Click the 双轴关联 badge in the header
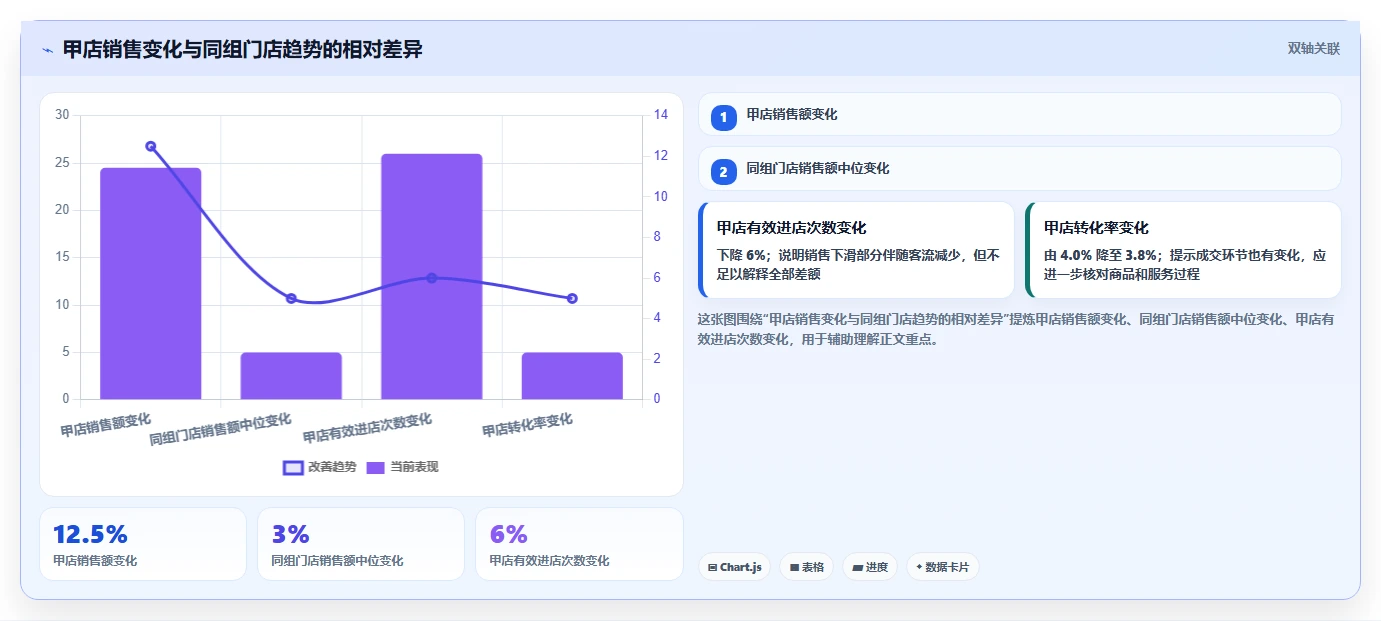 (x=1313, y=48)
